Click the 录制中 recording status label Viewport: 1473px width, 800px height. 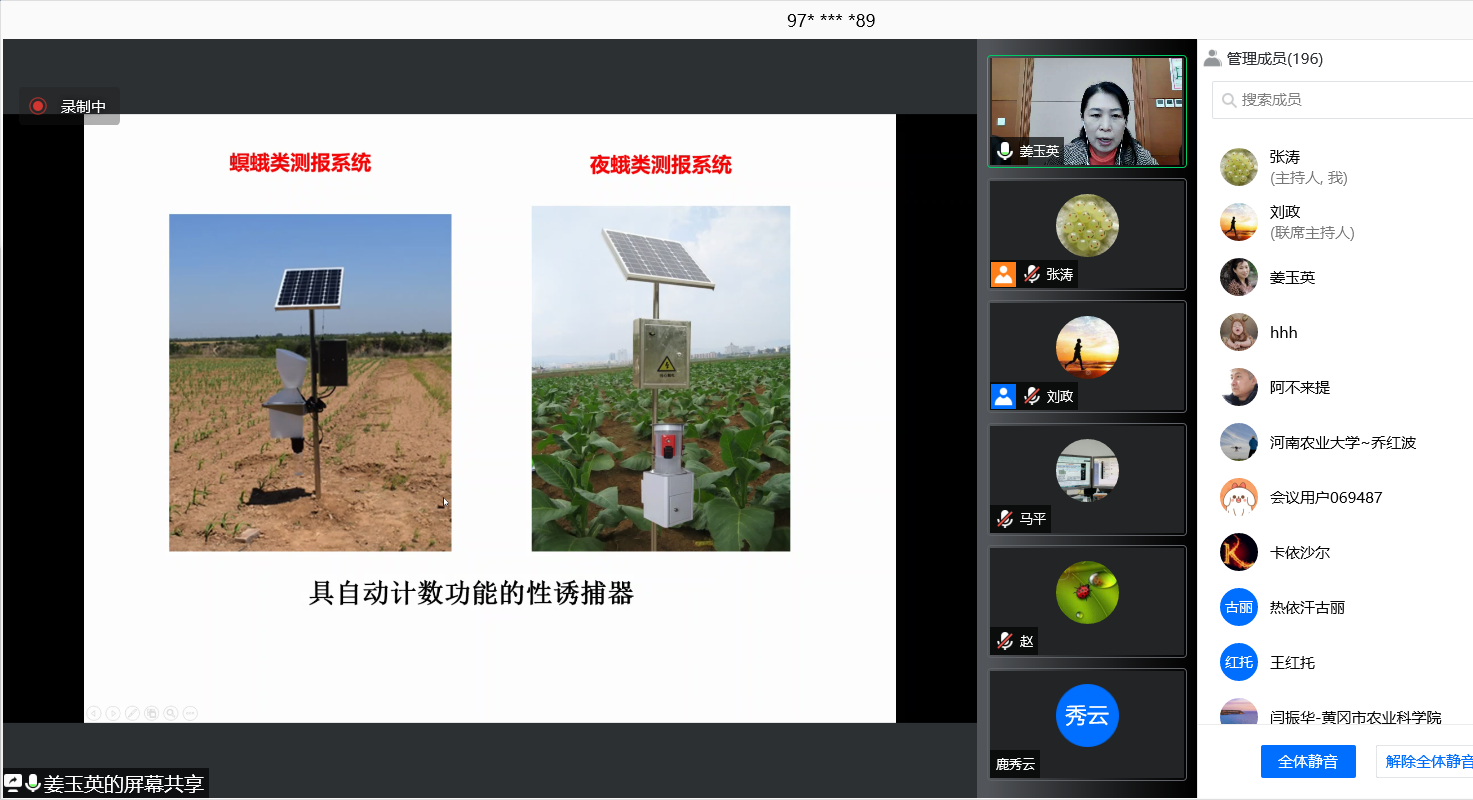pyautogui.click(x=83, y=106)
